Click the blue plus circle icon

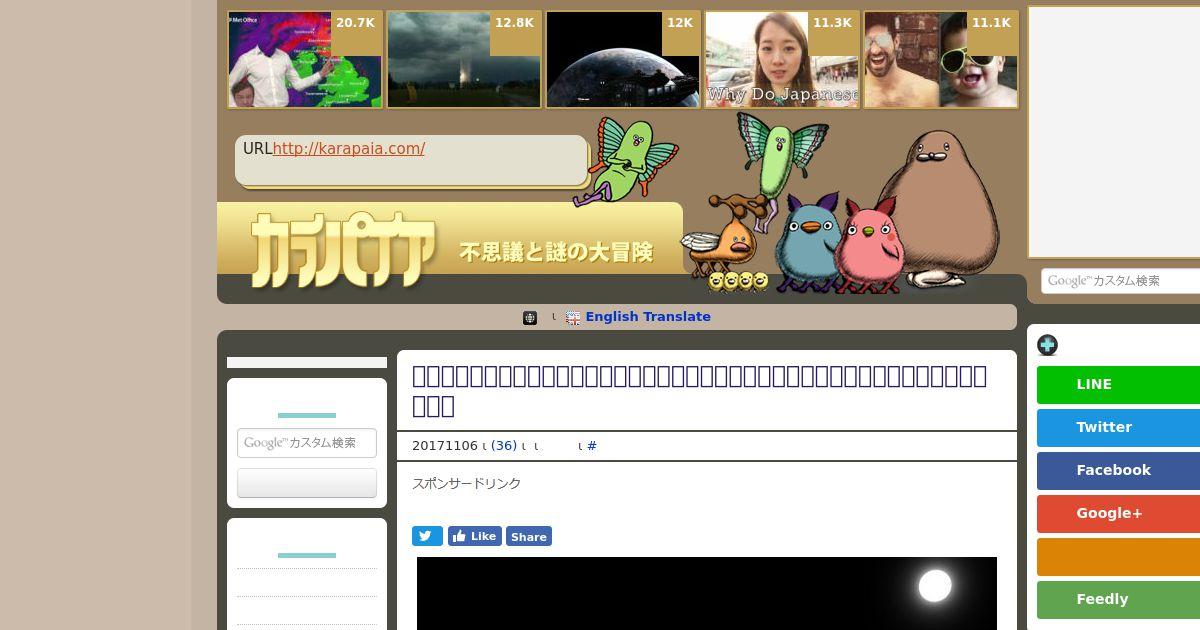tap(1047, 345)
